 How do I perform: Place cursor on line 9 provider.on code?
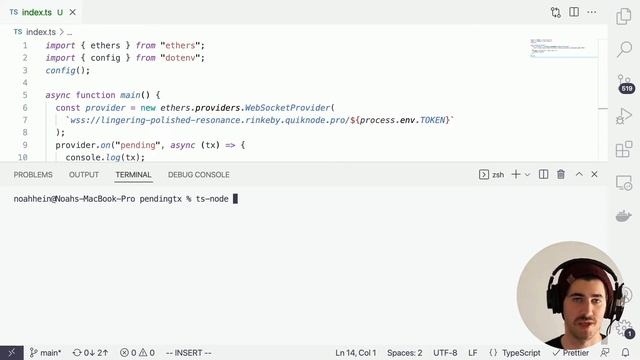point(150,145)
